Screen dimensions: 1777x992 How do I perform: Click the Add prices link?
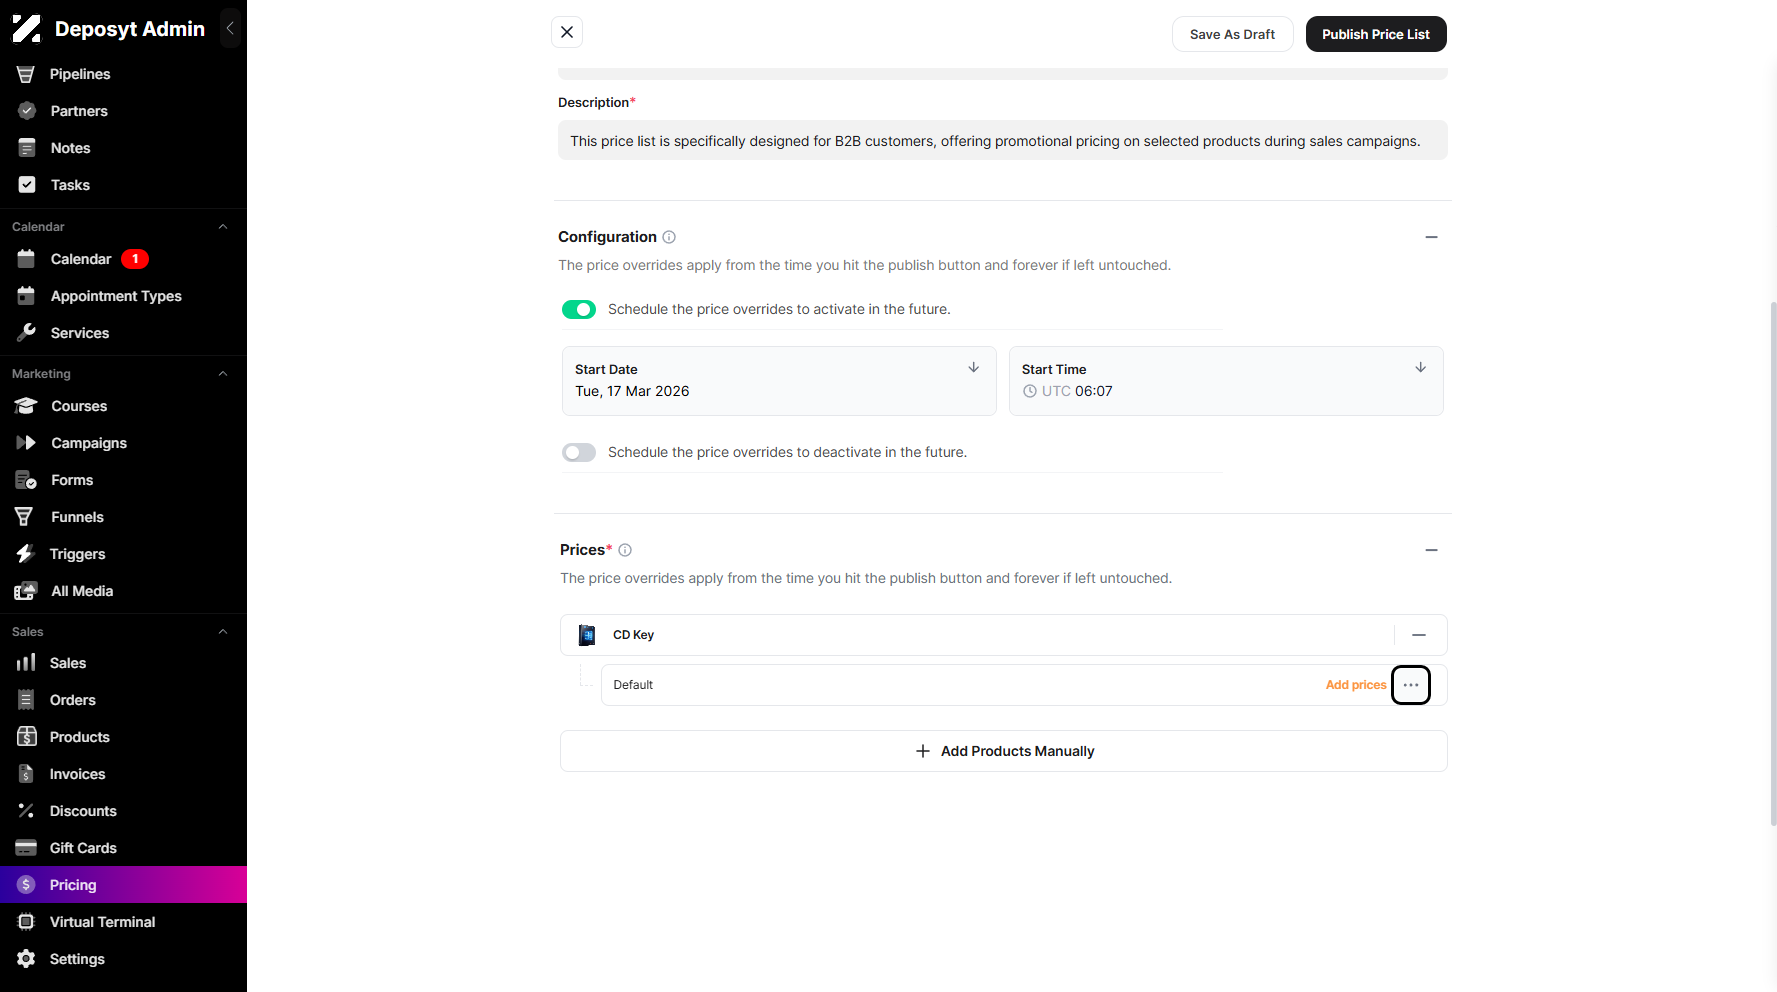[x=1356, y=685]
